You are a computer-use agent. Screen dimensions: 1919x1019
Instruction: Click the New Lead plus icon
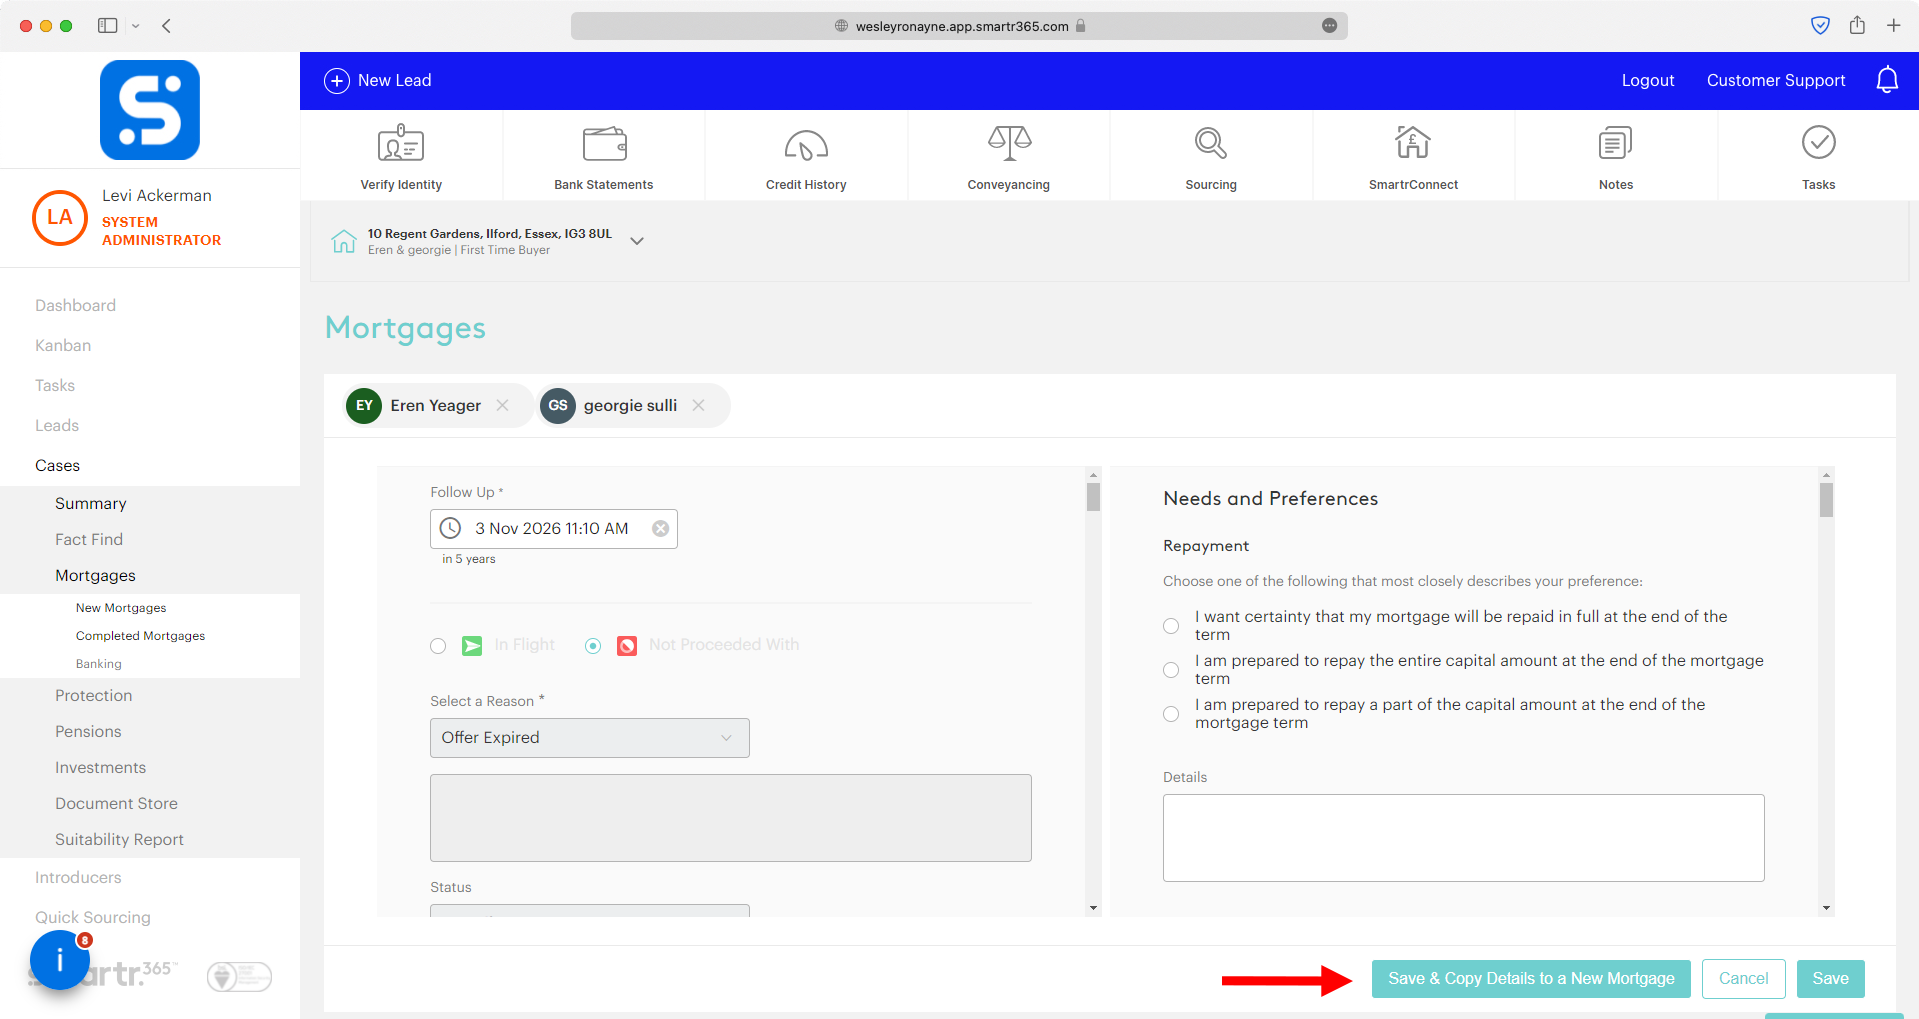(x=337, y=81)
